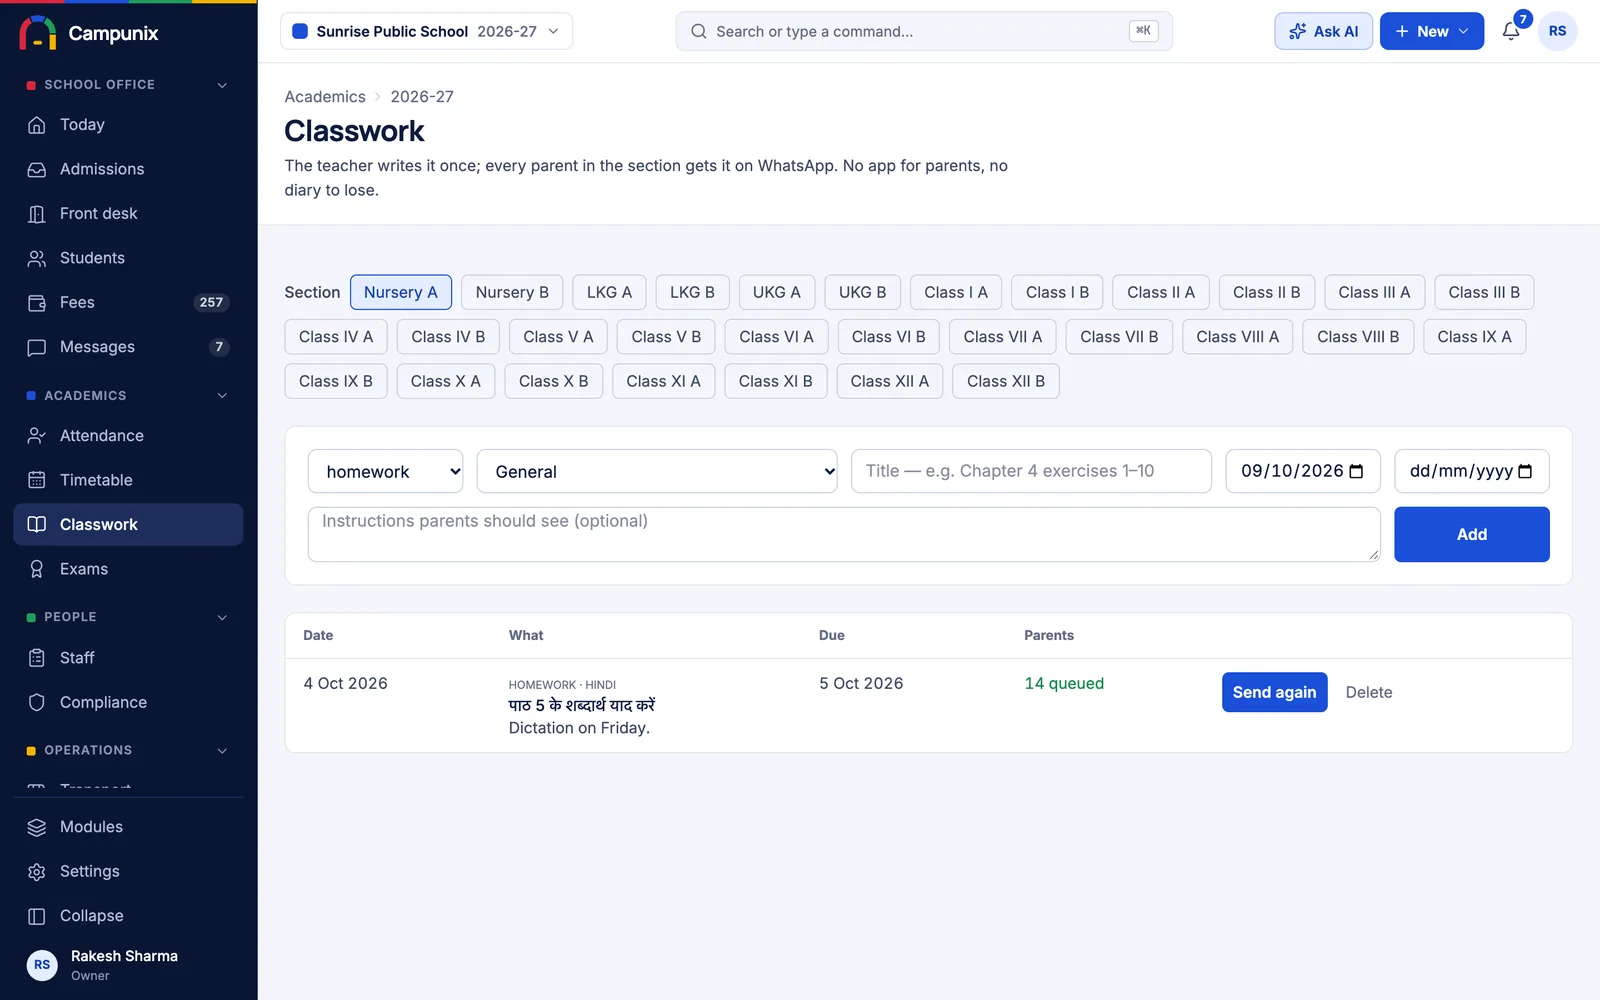Select the Nursery B section chip
The image size is (1600, 1000).
point(512,292)
